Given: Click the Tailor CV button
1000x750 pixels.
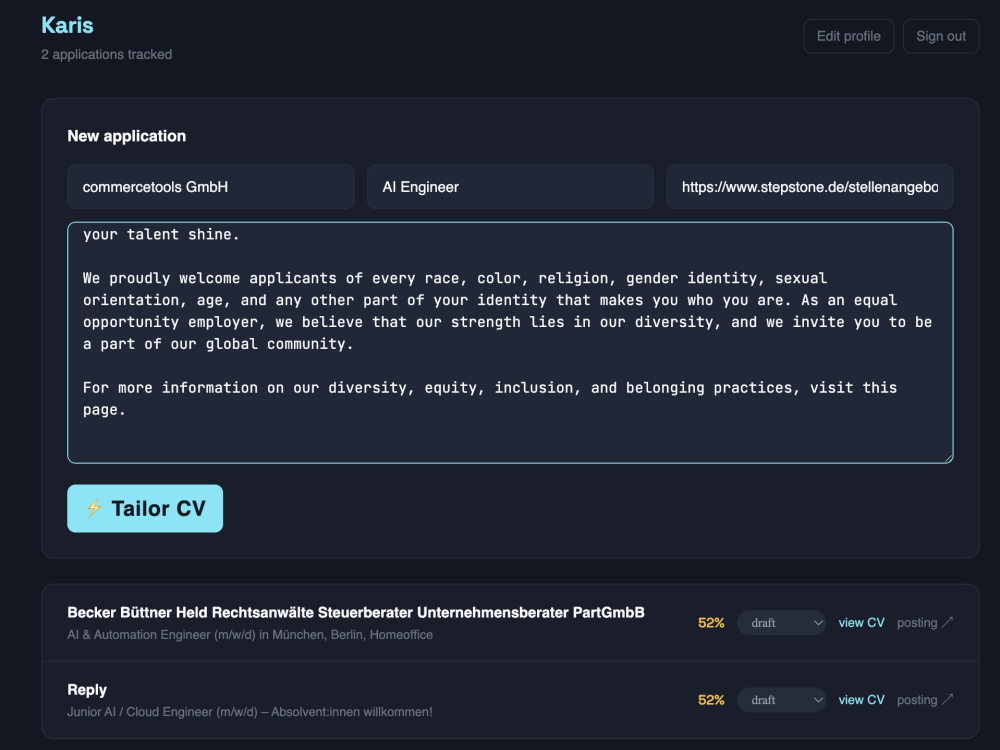Looking at the screenshot, I should point(145,508).
